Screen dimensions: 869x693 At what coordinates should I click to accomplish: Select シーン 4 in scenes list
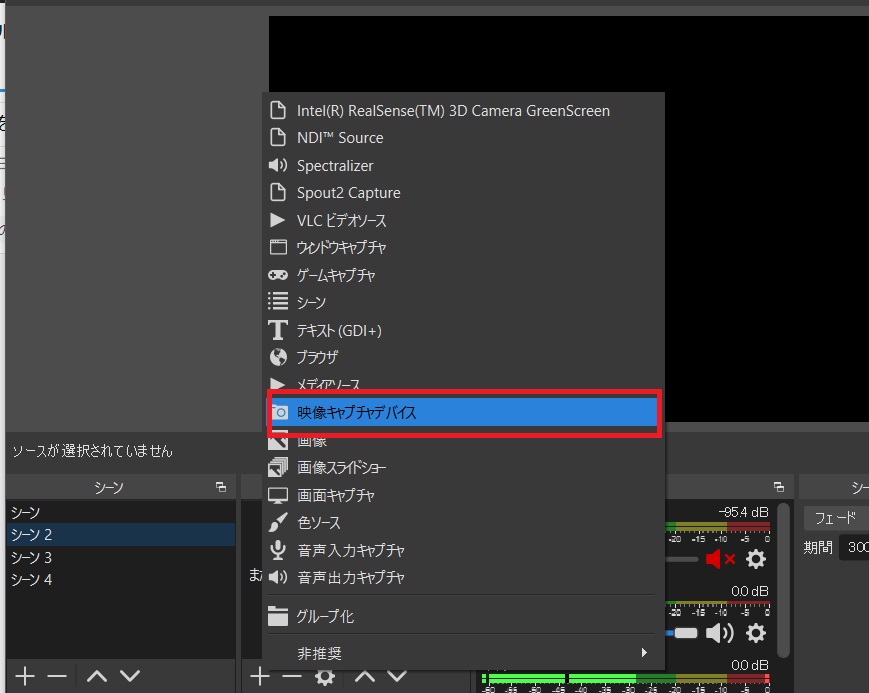pyautogui.click(x=120, y=579)
